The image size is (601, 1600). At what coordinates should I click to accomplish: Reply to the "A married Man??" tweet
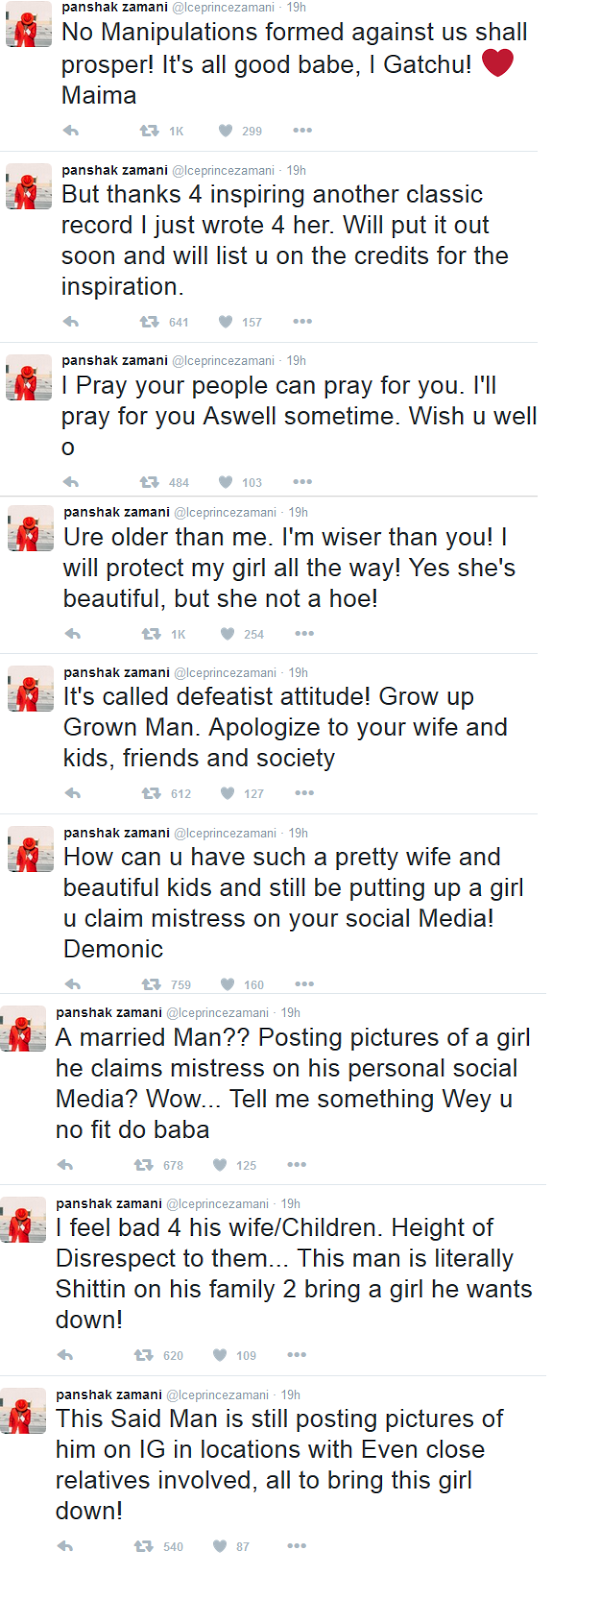click(x=65, y=1165)
